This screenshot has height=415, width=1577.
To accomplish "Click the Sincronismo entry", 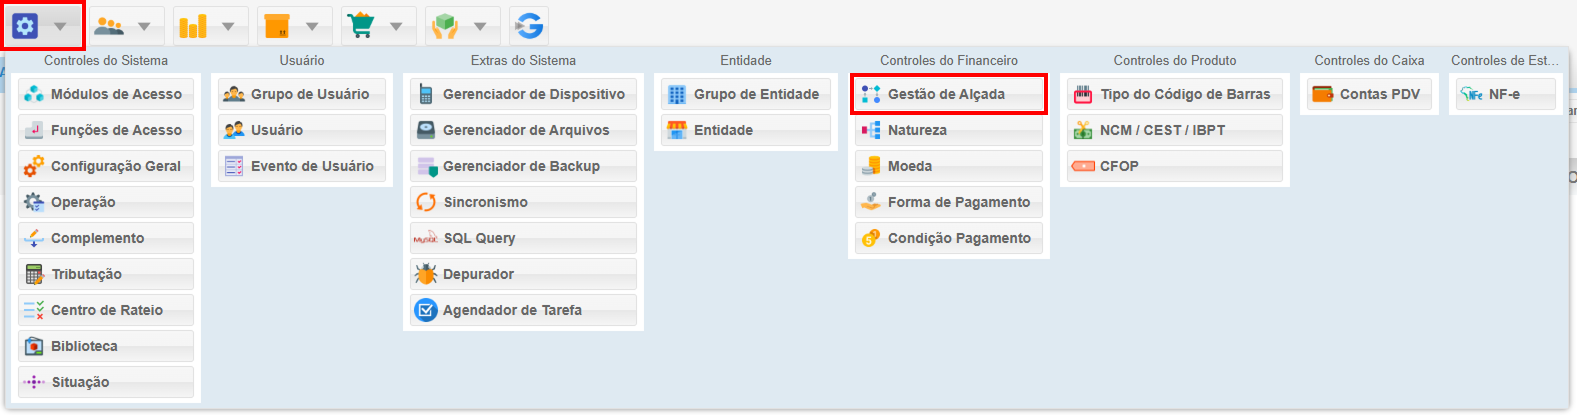I will (523, 202).
